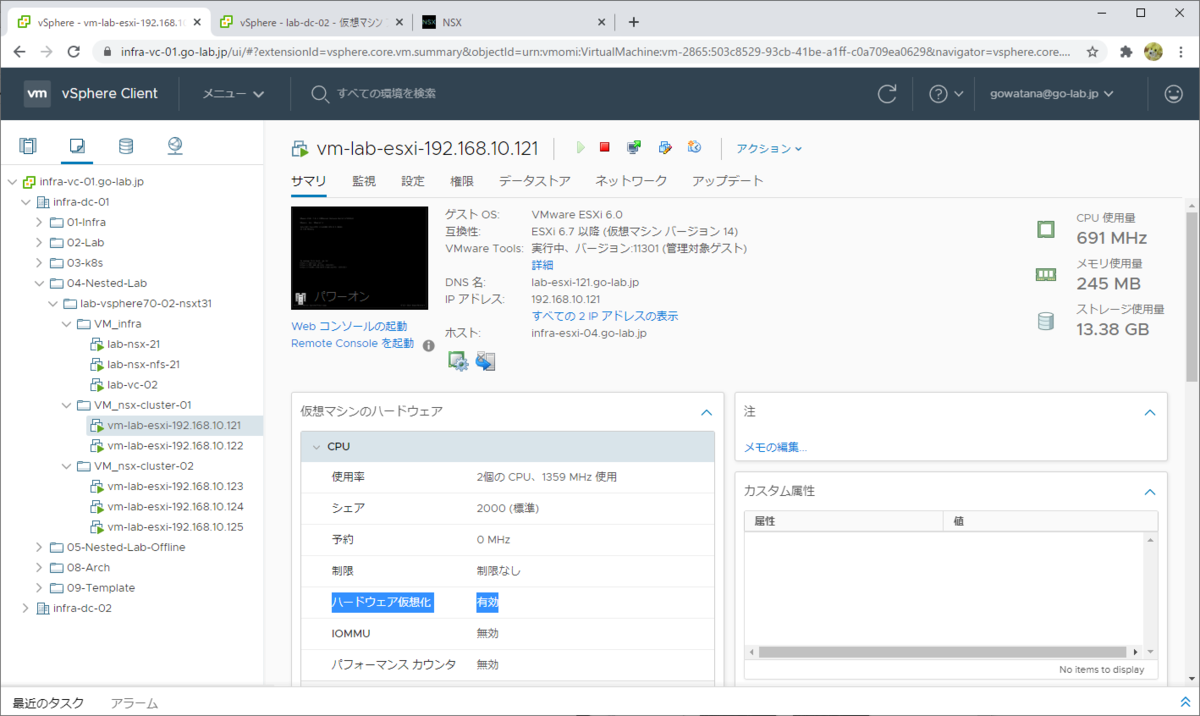Click the Chrome profile avatar icon

[1153, 51]
